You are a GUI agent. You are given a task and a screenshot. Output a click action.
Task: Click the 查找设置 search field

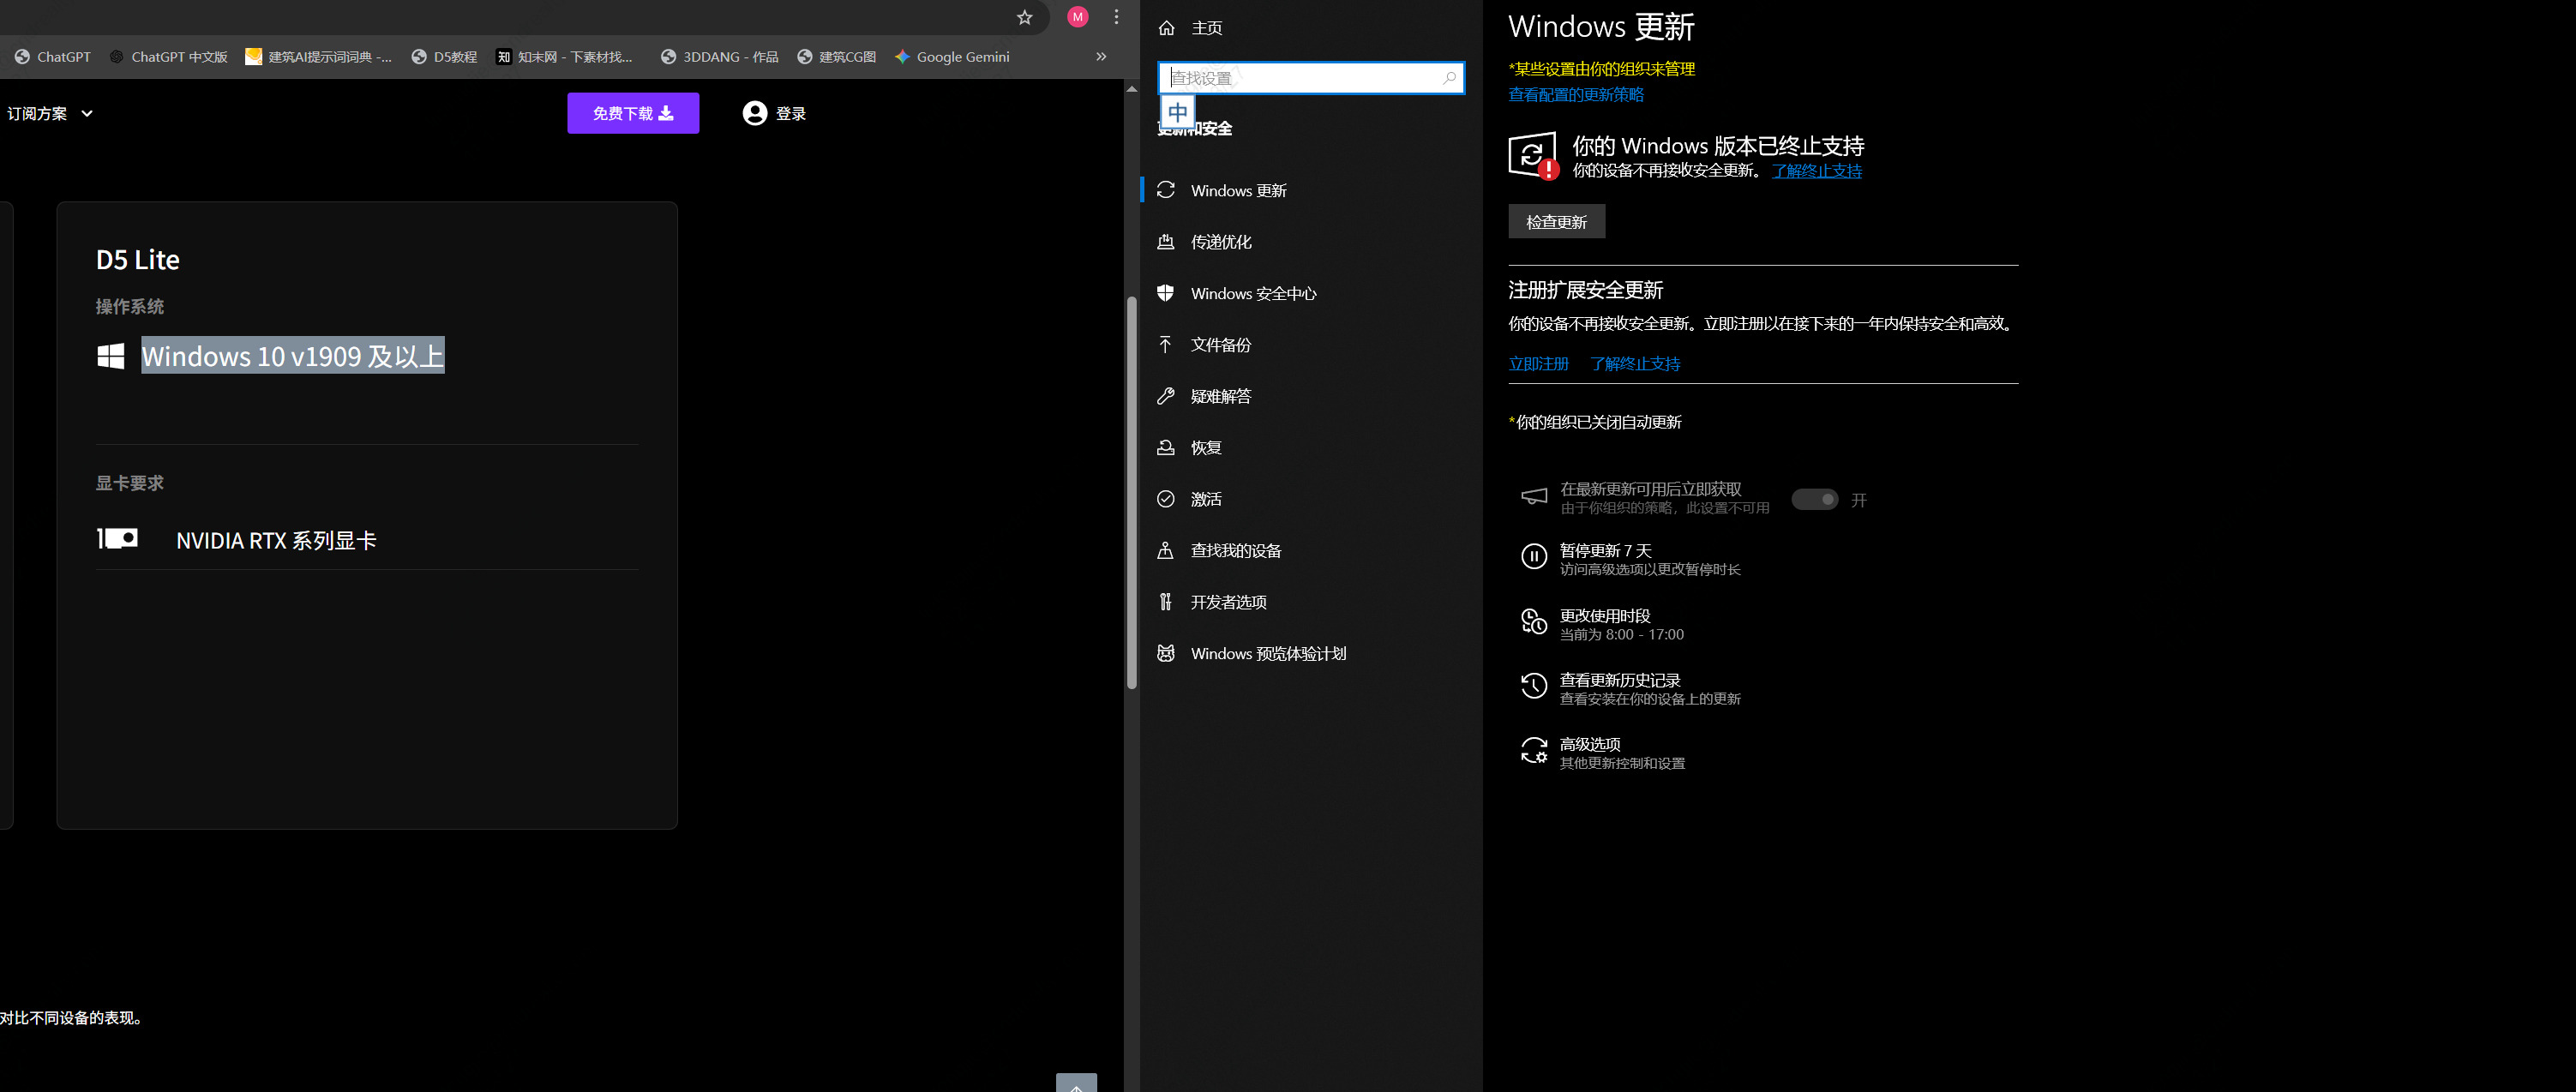pyautogui.click(x=1300, y=78)
